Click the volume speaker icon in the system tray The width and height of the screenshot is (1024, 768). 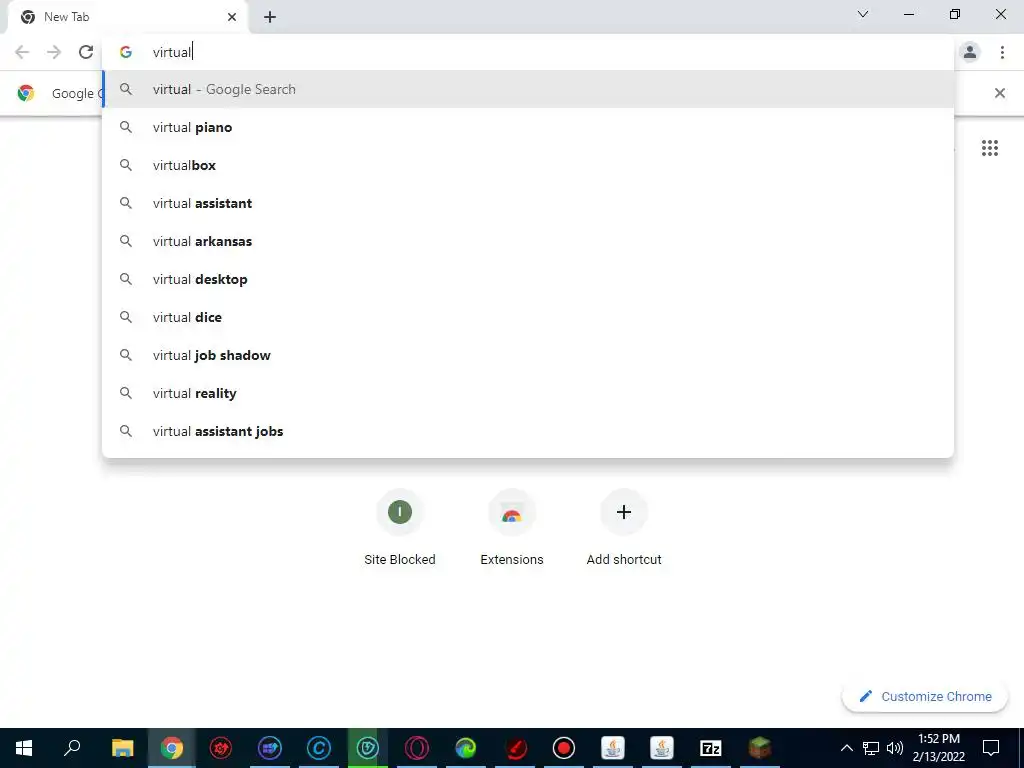pos(895,748)
